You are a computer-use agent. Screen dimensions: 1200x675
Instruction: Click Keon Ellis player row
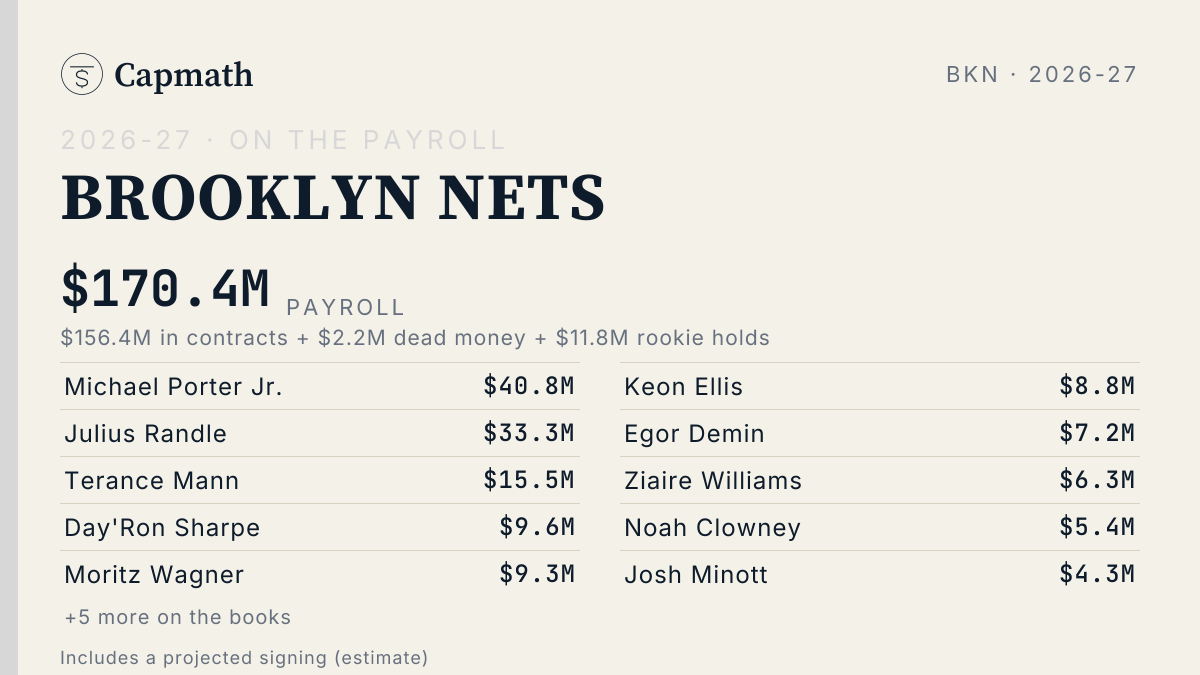coord(880,387)
